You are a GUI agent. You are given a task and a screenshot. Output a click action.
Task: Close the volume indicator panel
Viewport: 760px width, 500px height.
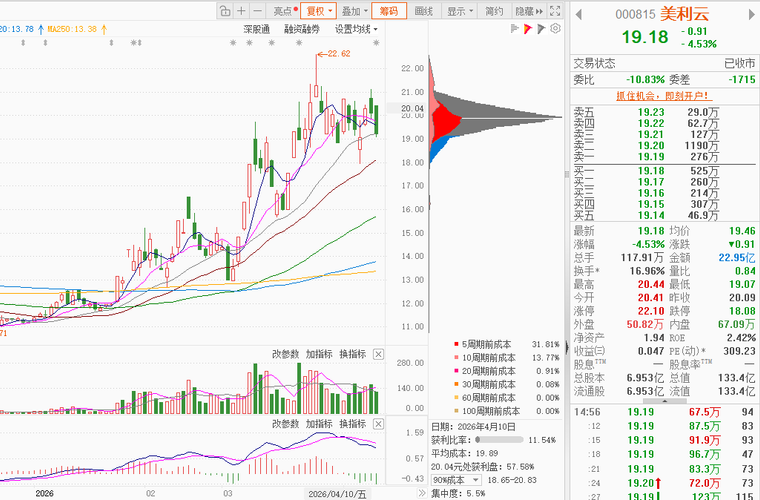[x=379, y=355]
